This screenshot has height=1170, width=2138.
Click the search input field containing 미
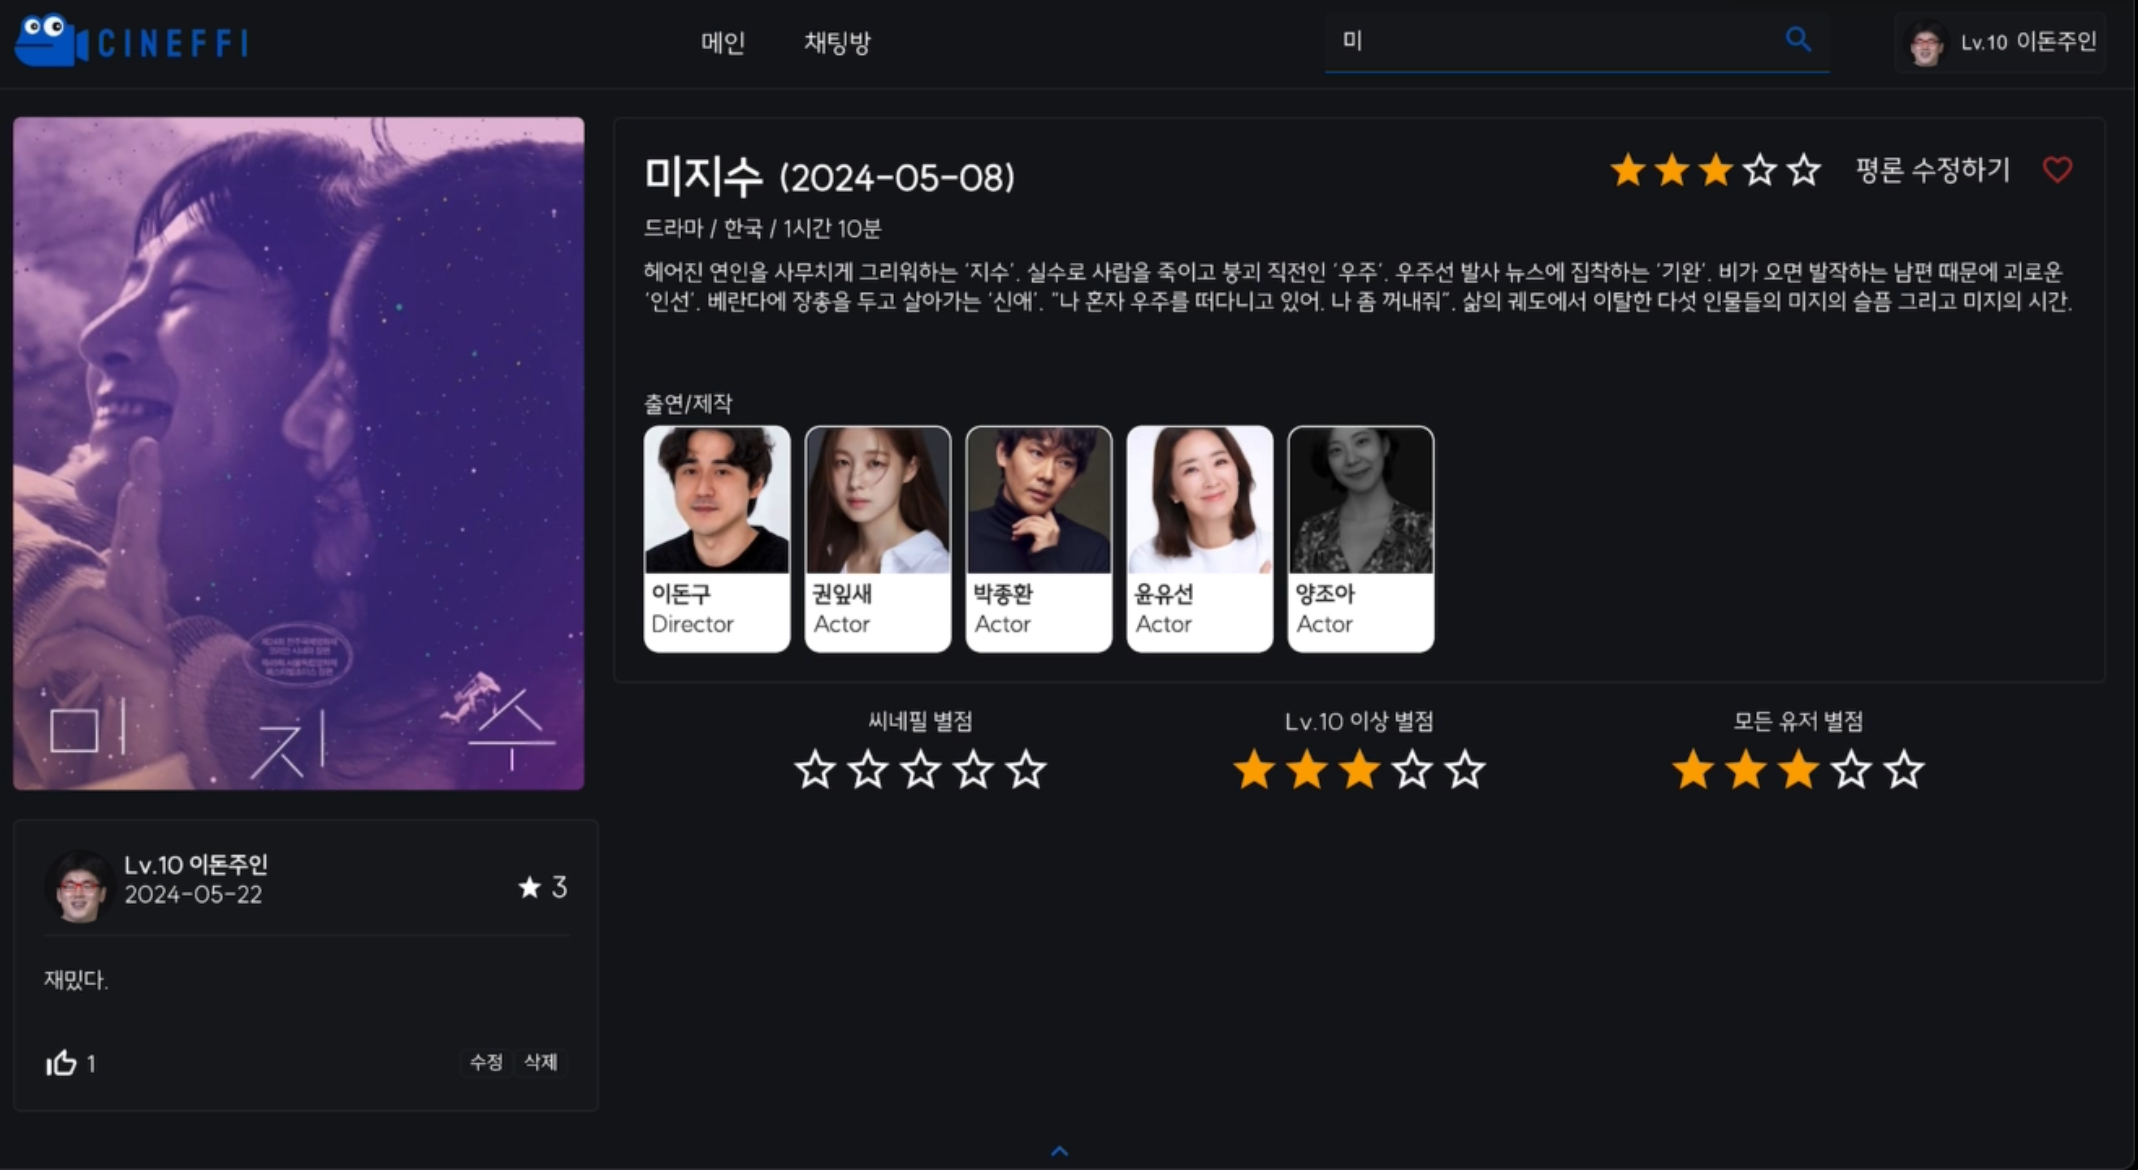[x=1553, y=42]
